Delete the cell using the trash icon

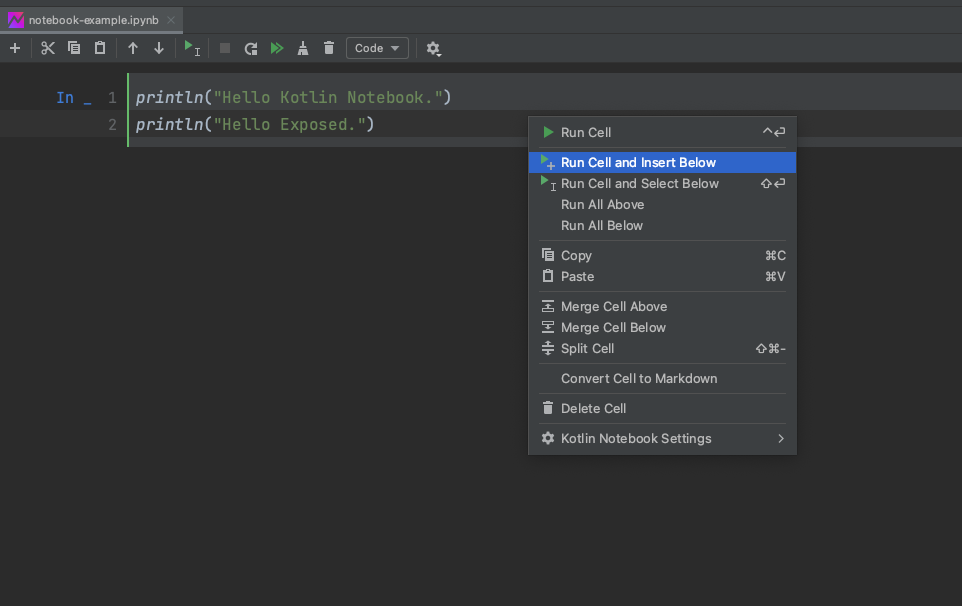click(329, 47)
